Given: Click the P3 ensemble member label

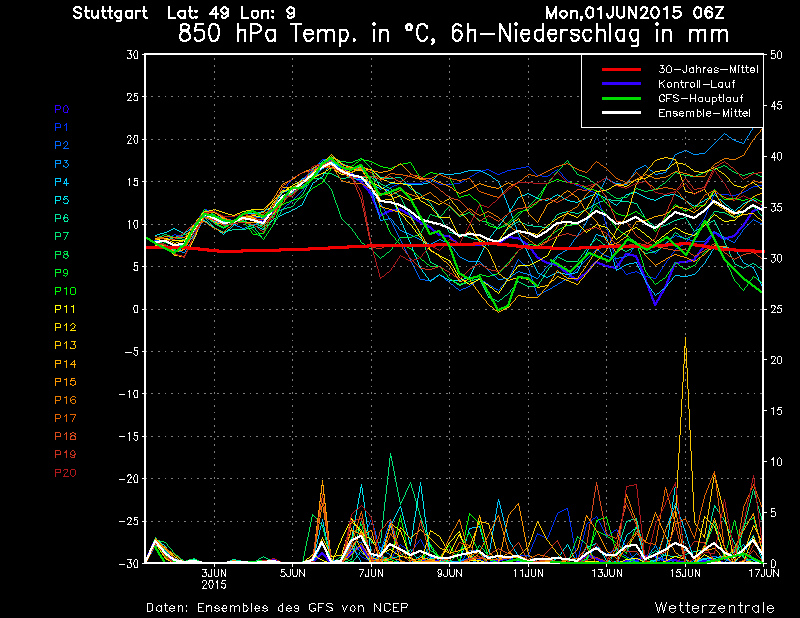Looking at the screenshot, I should coord(62,164).
